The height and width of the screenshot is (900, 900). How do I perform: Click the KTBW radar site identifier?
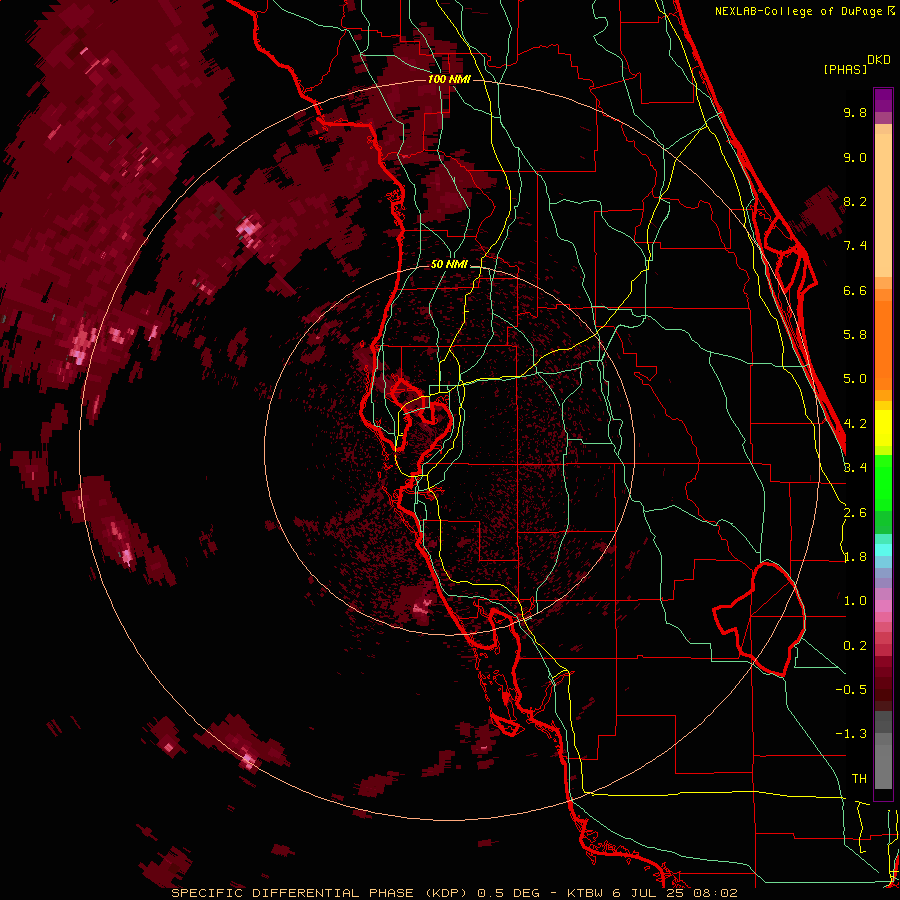pyautogui.click(x=584, y=893)
